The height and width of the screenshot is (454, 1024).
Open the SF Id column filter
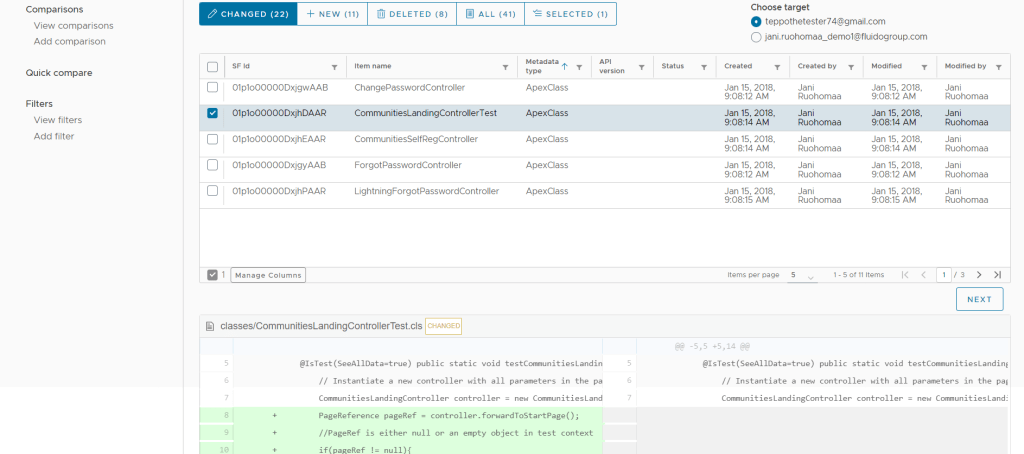[335, 67]
